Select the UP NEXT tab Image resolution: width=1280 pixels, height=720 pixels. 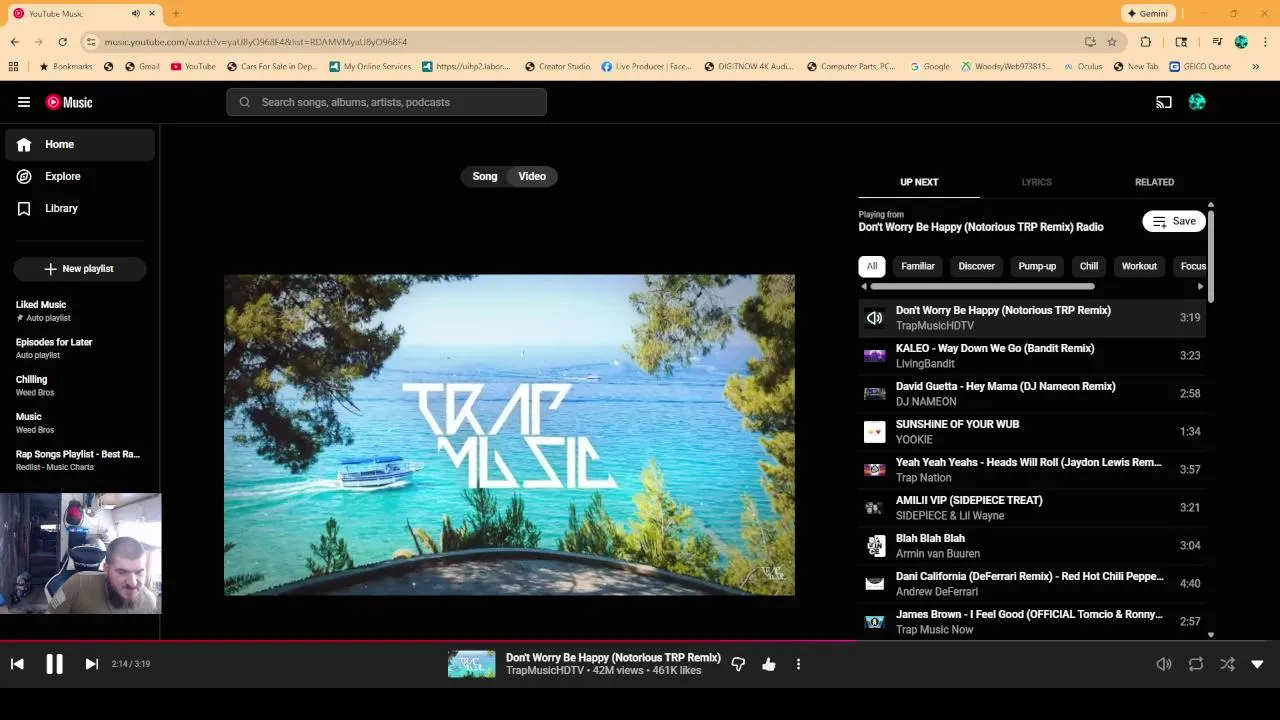919,182
